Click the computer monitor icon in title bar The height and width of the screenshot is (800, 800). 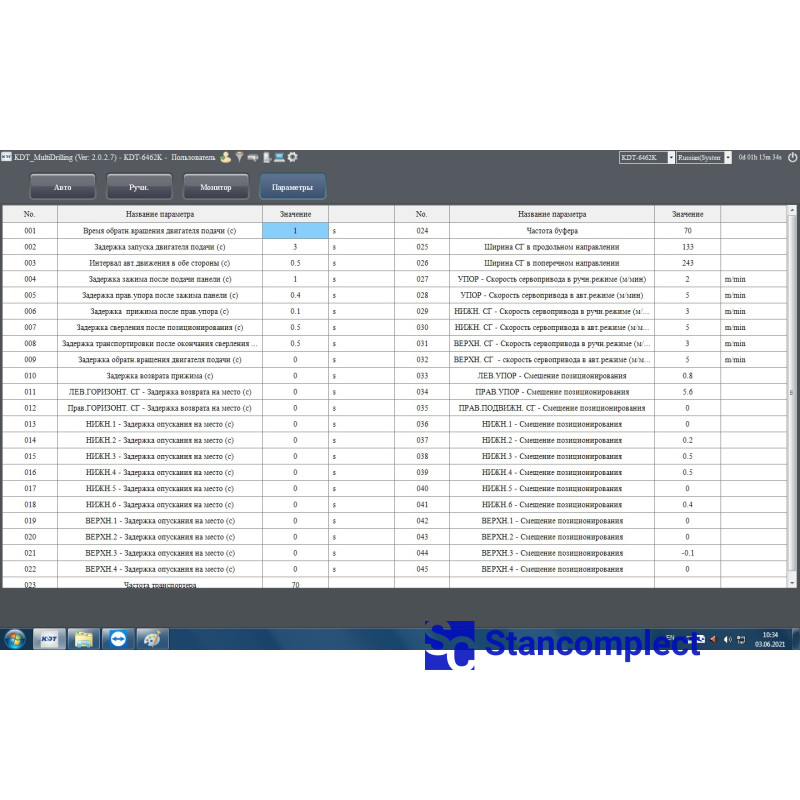click(279, 157)
